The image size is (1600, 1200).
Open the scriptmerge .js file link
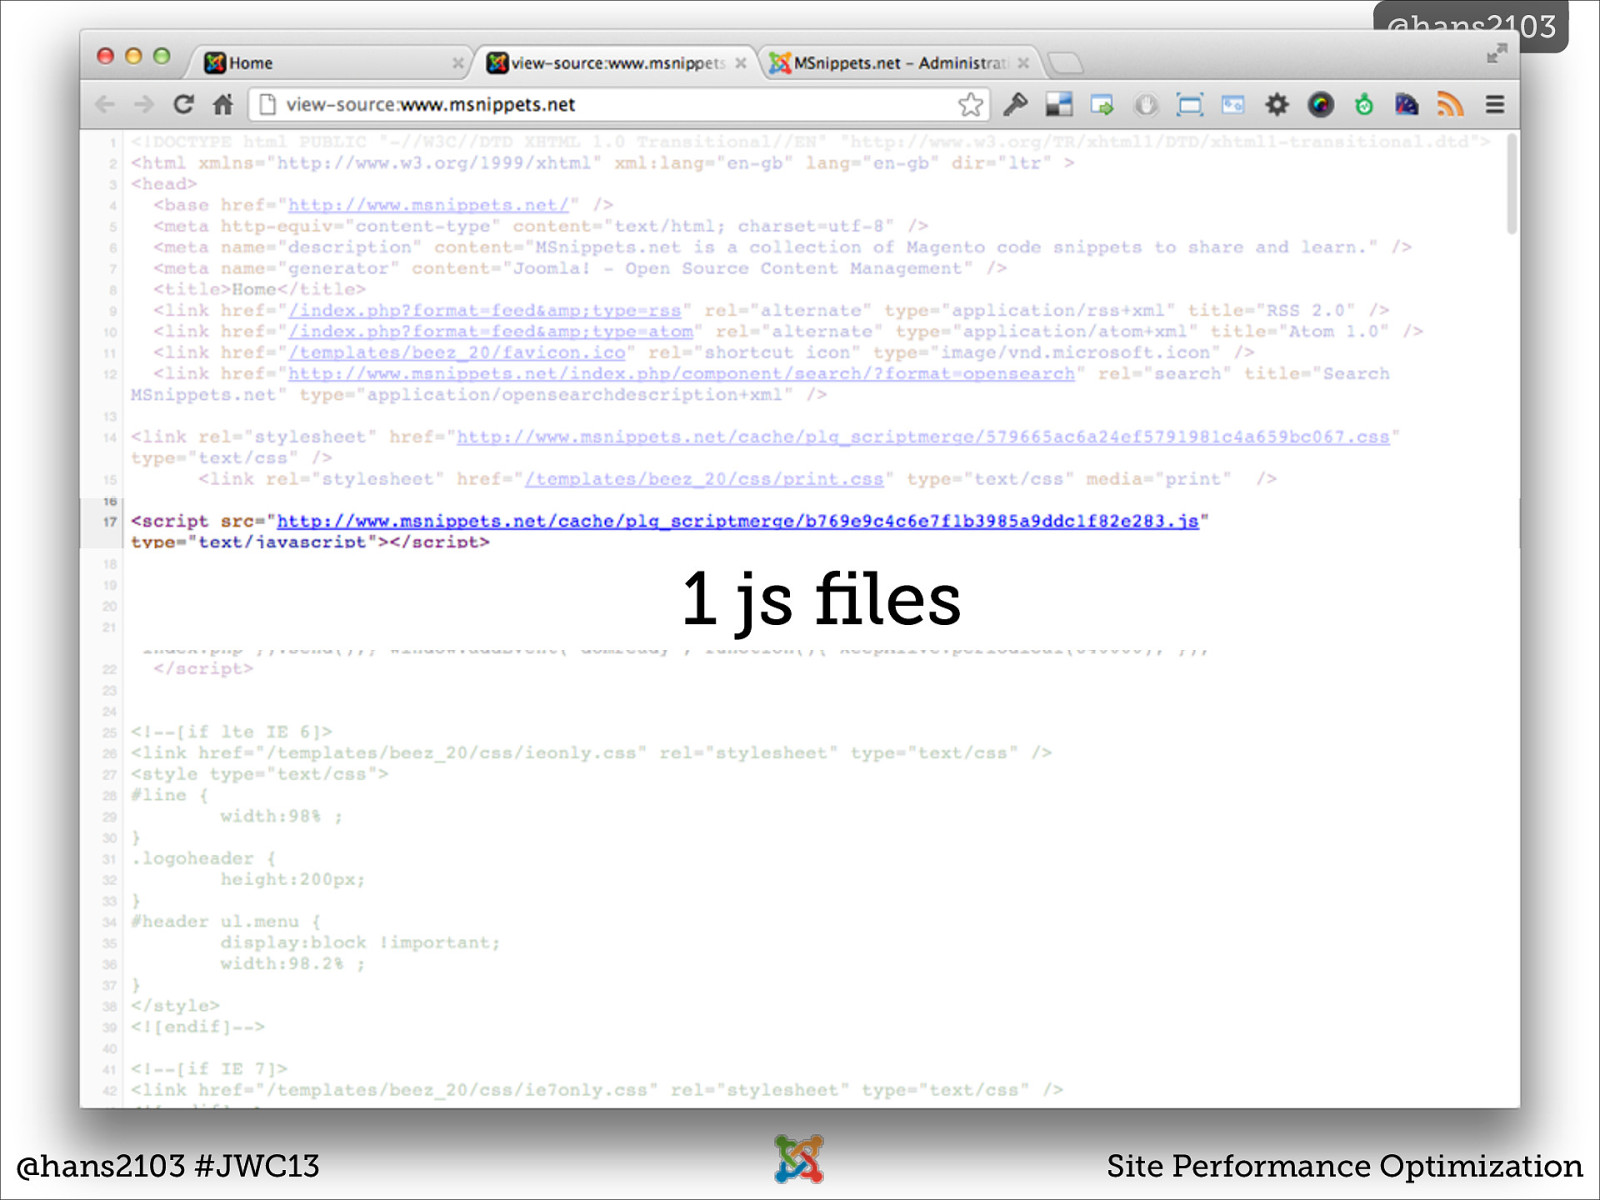click(738, 521)
